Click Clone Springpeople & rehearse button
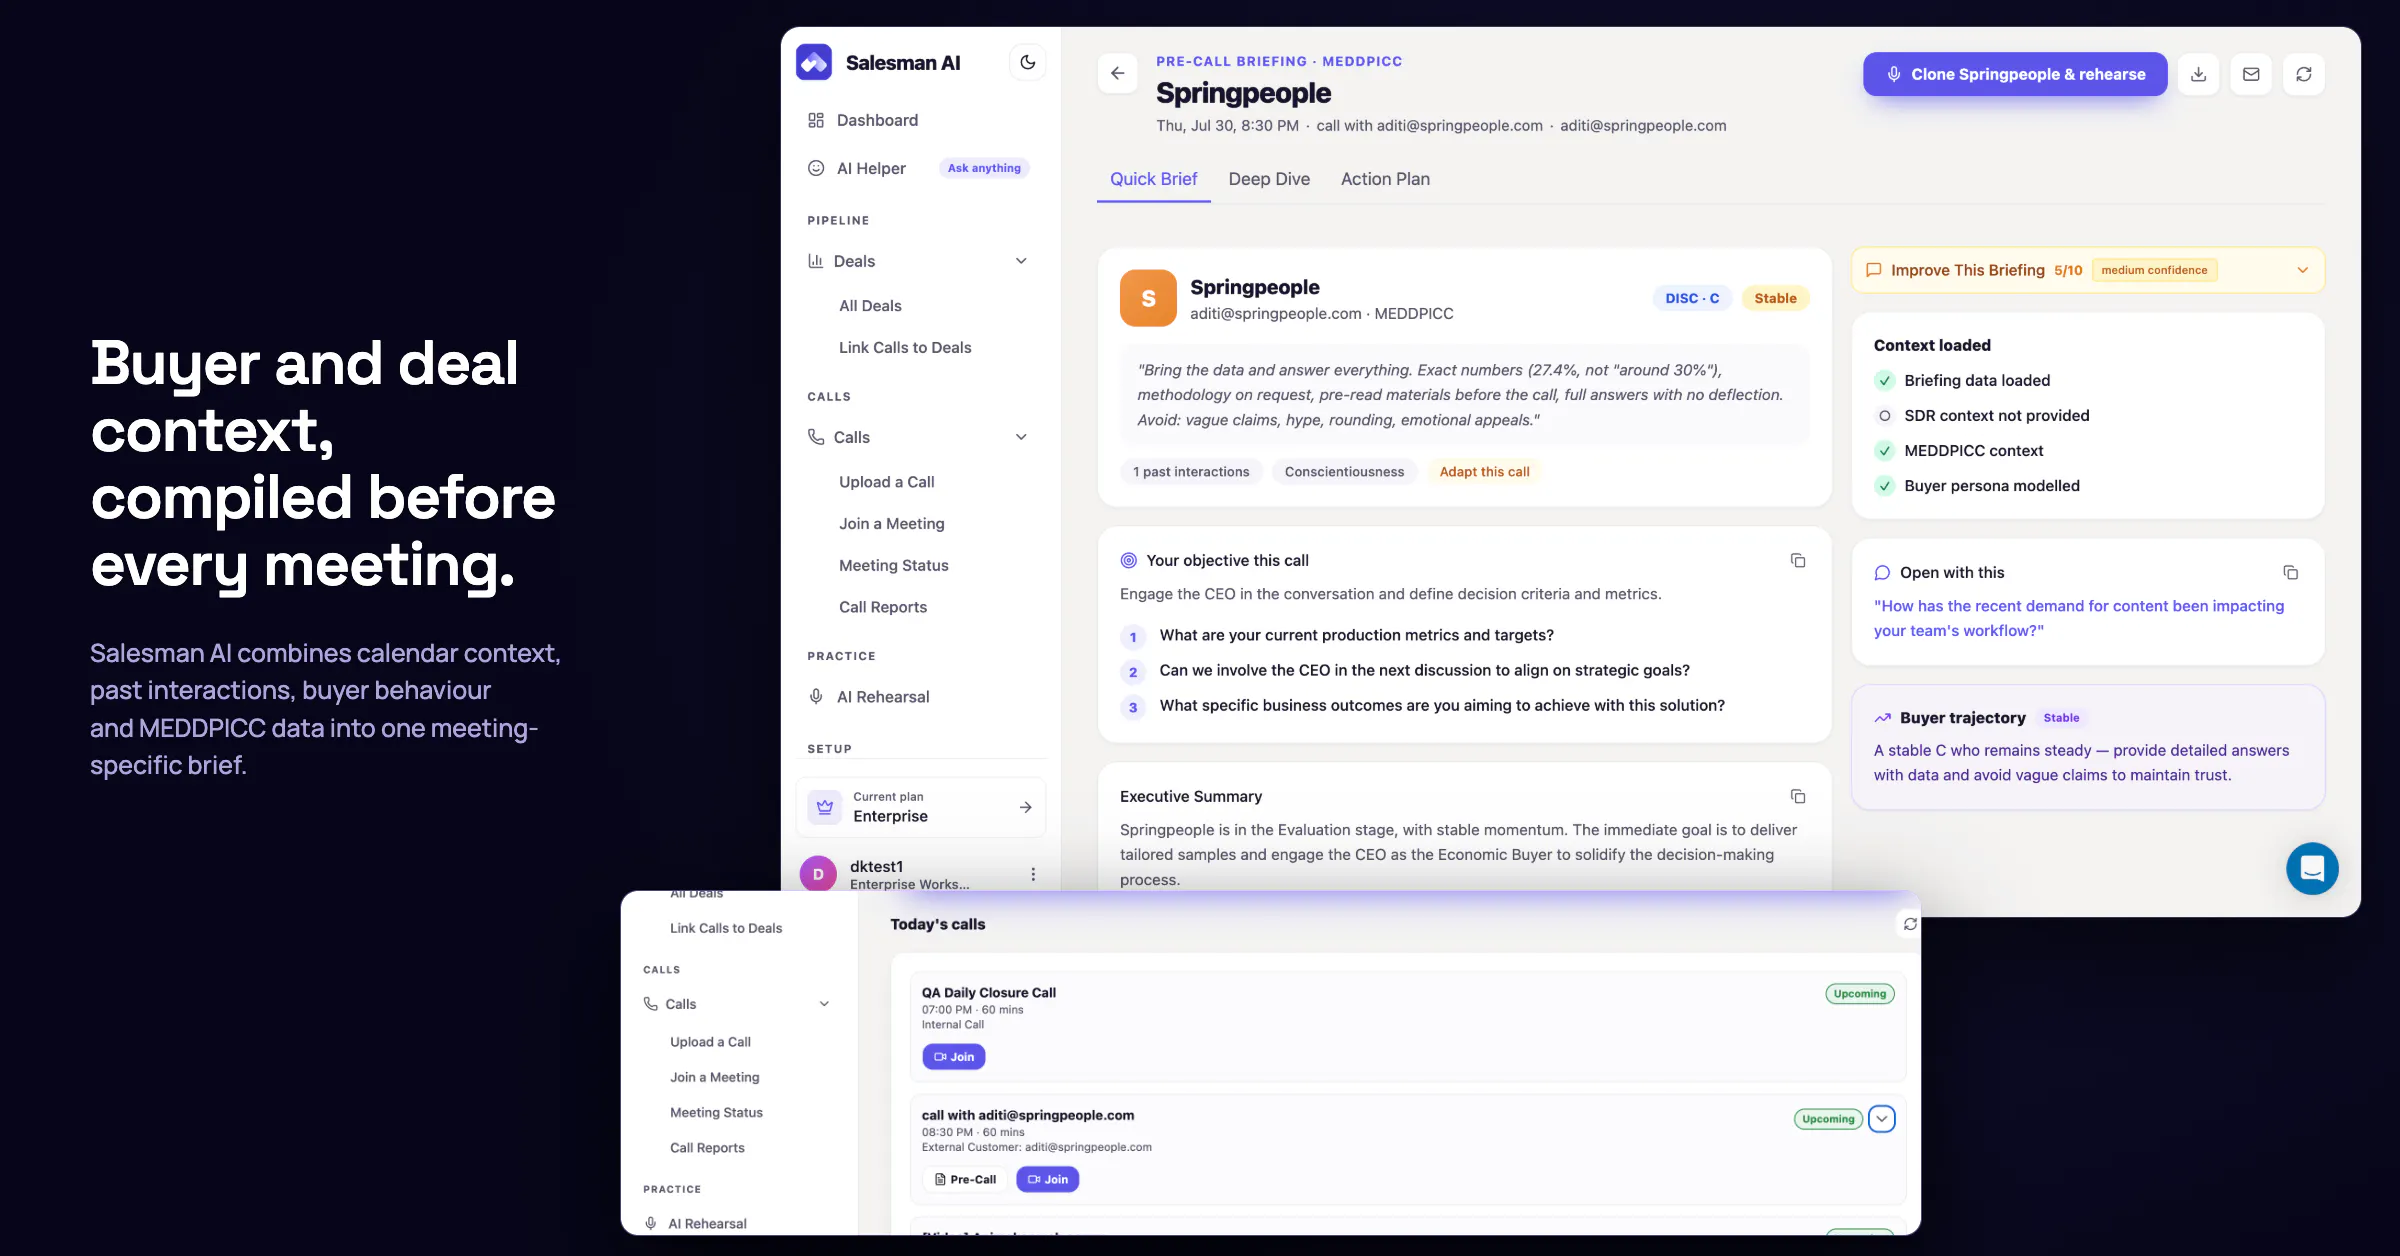 click(2015, 74)
